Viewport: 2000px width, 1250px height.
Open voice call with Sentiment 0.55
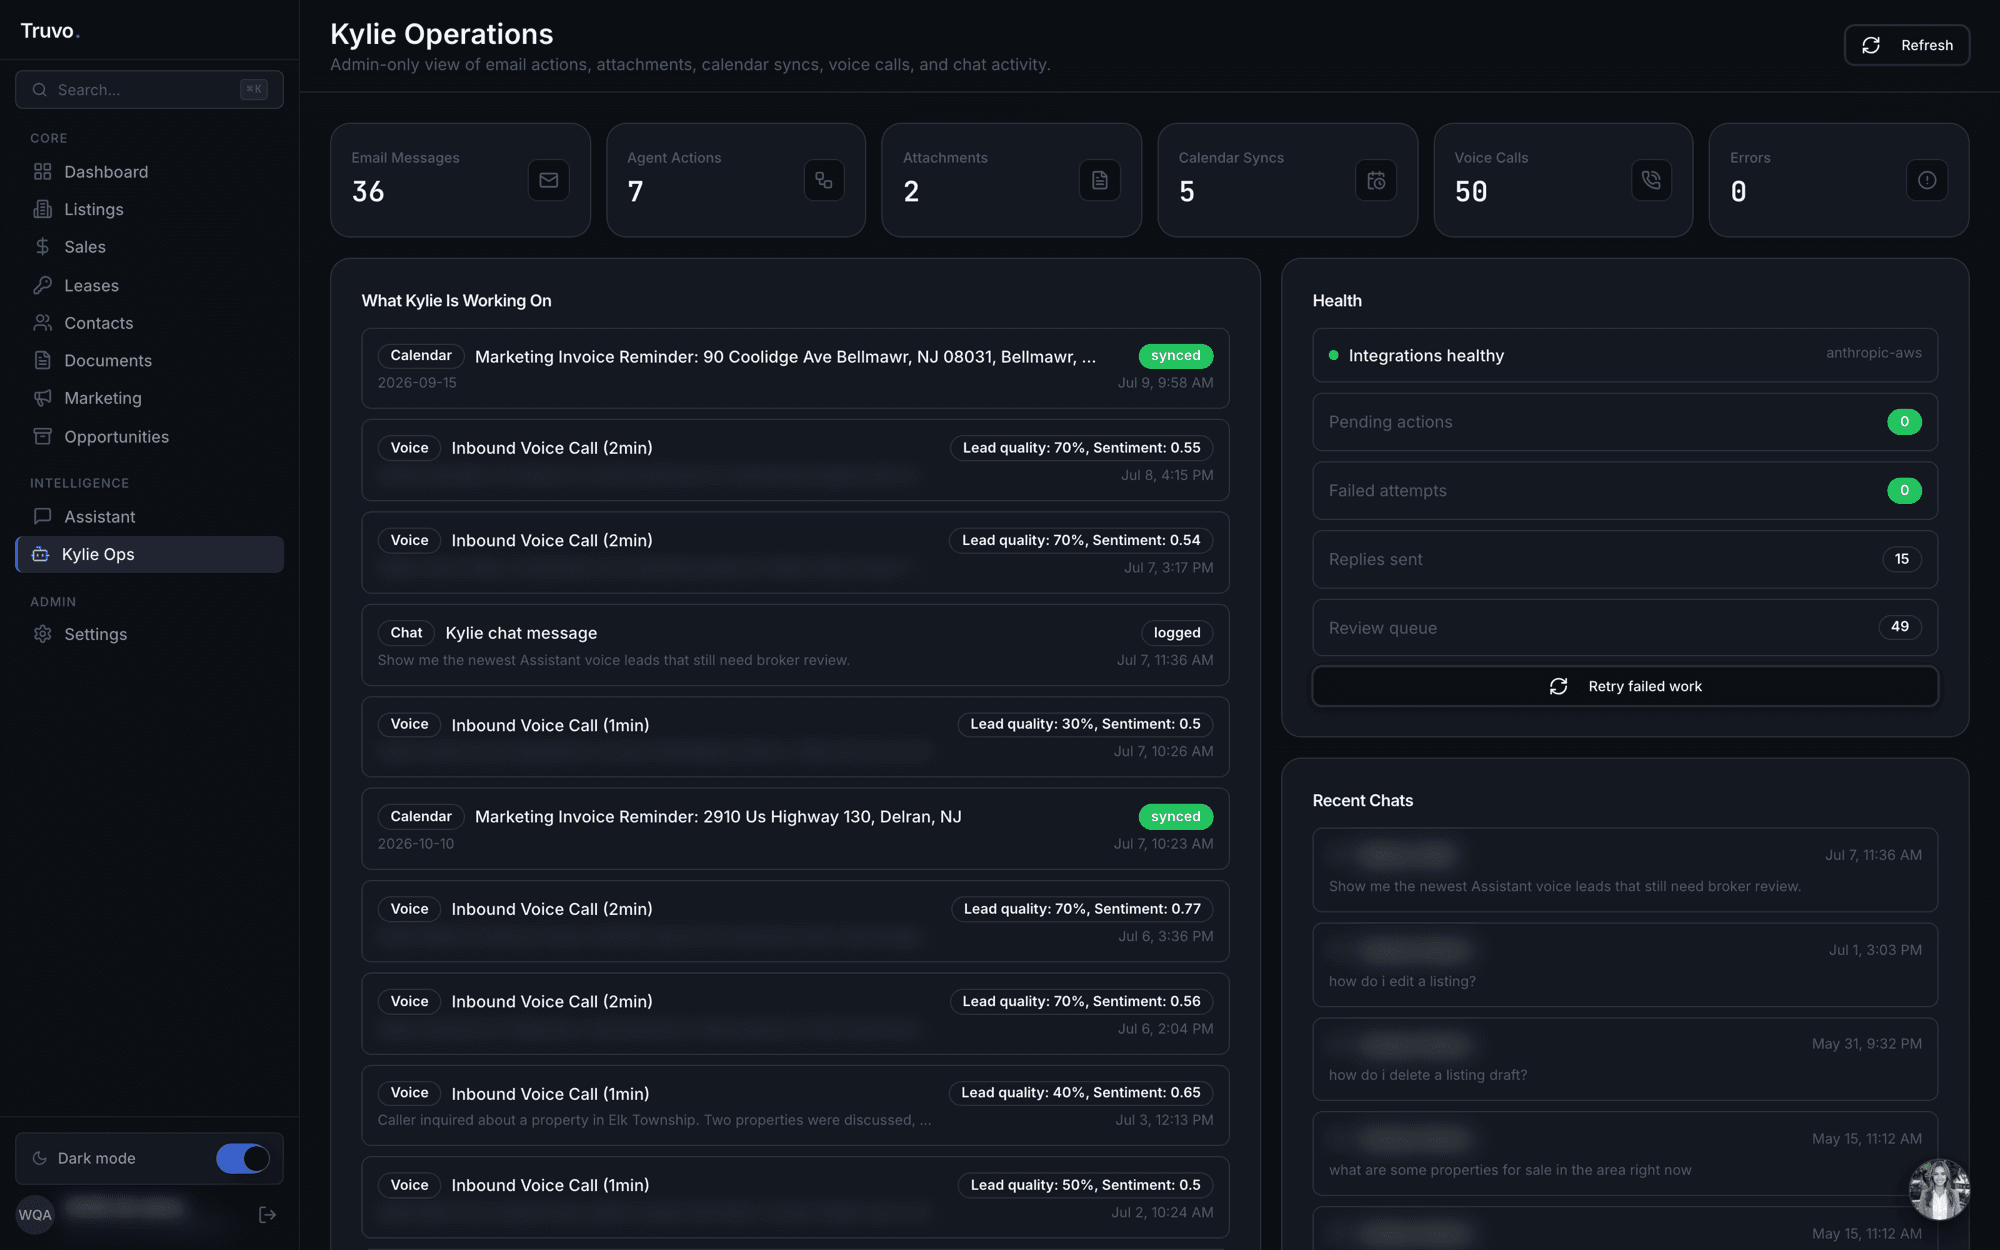pyautogui.click(x=795, y=460)
